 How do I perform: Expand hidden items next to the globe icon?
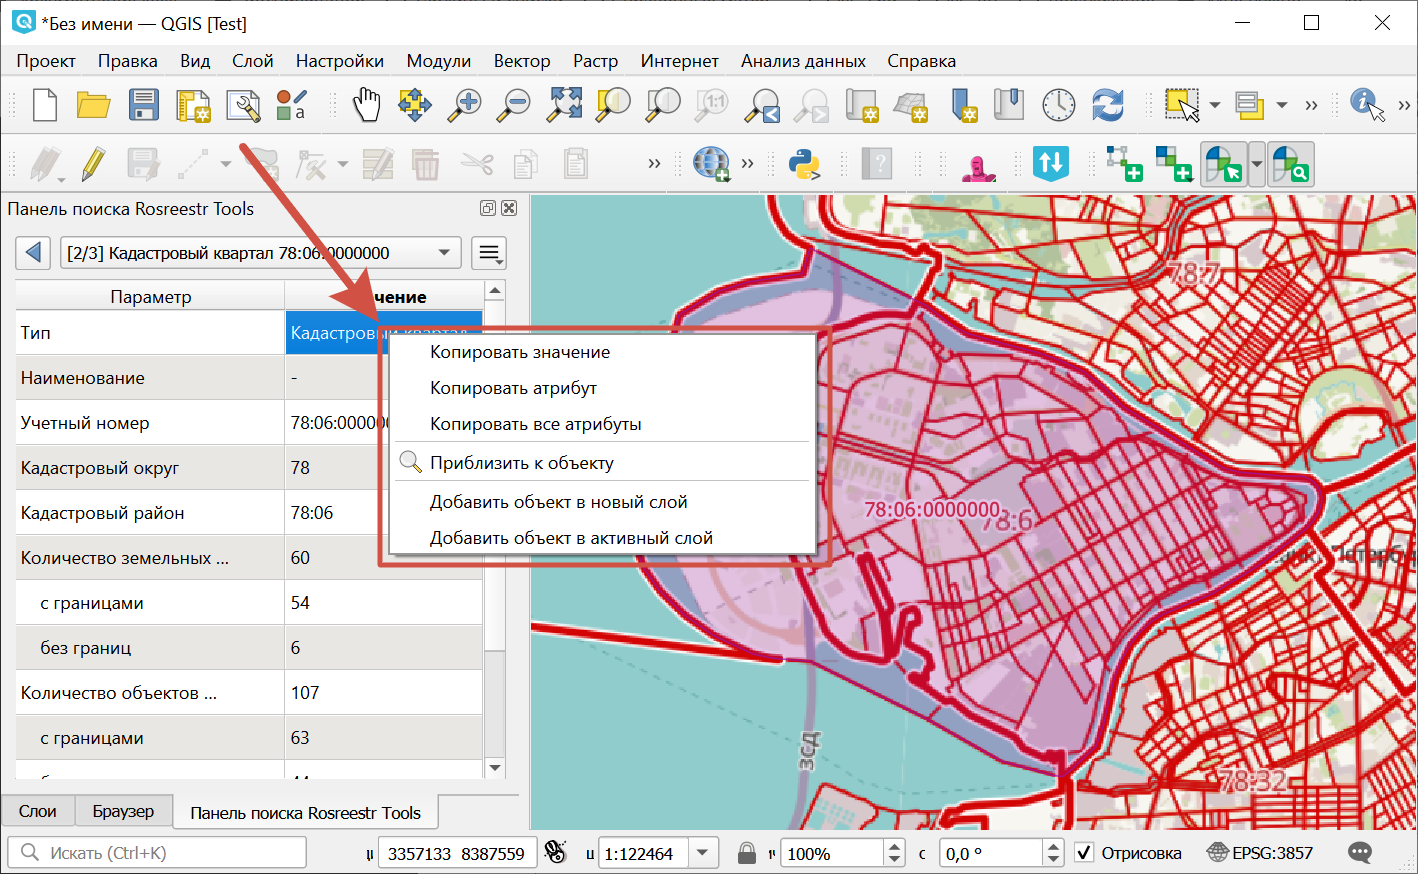pos(747,164)
